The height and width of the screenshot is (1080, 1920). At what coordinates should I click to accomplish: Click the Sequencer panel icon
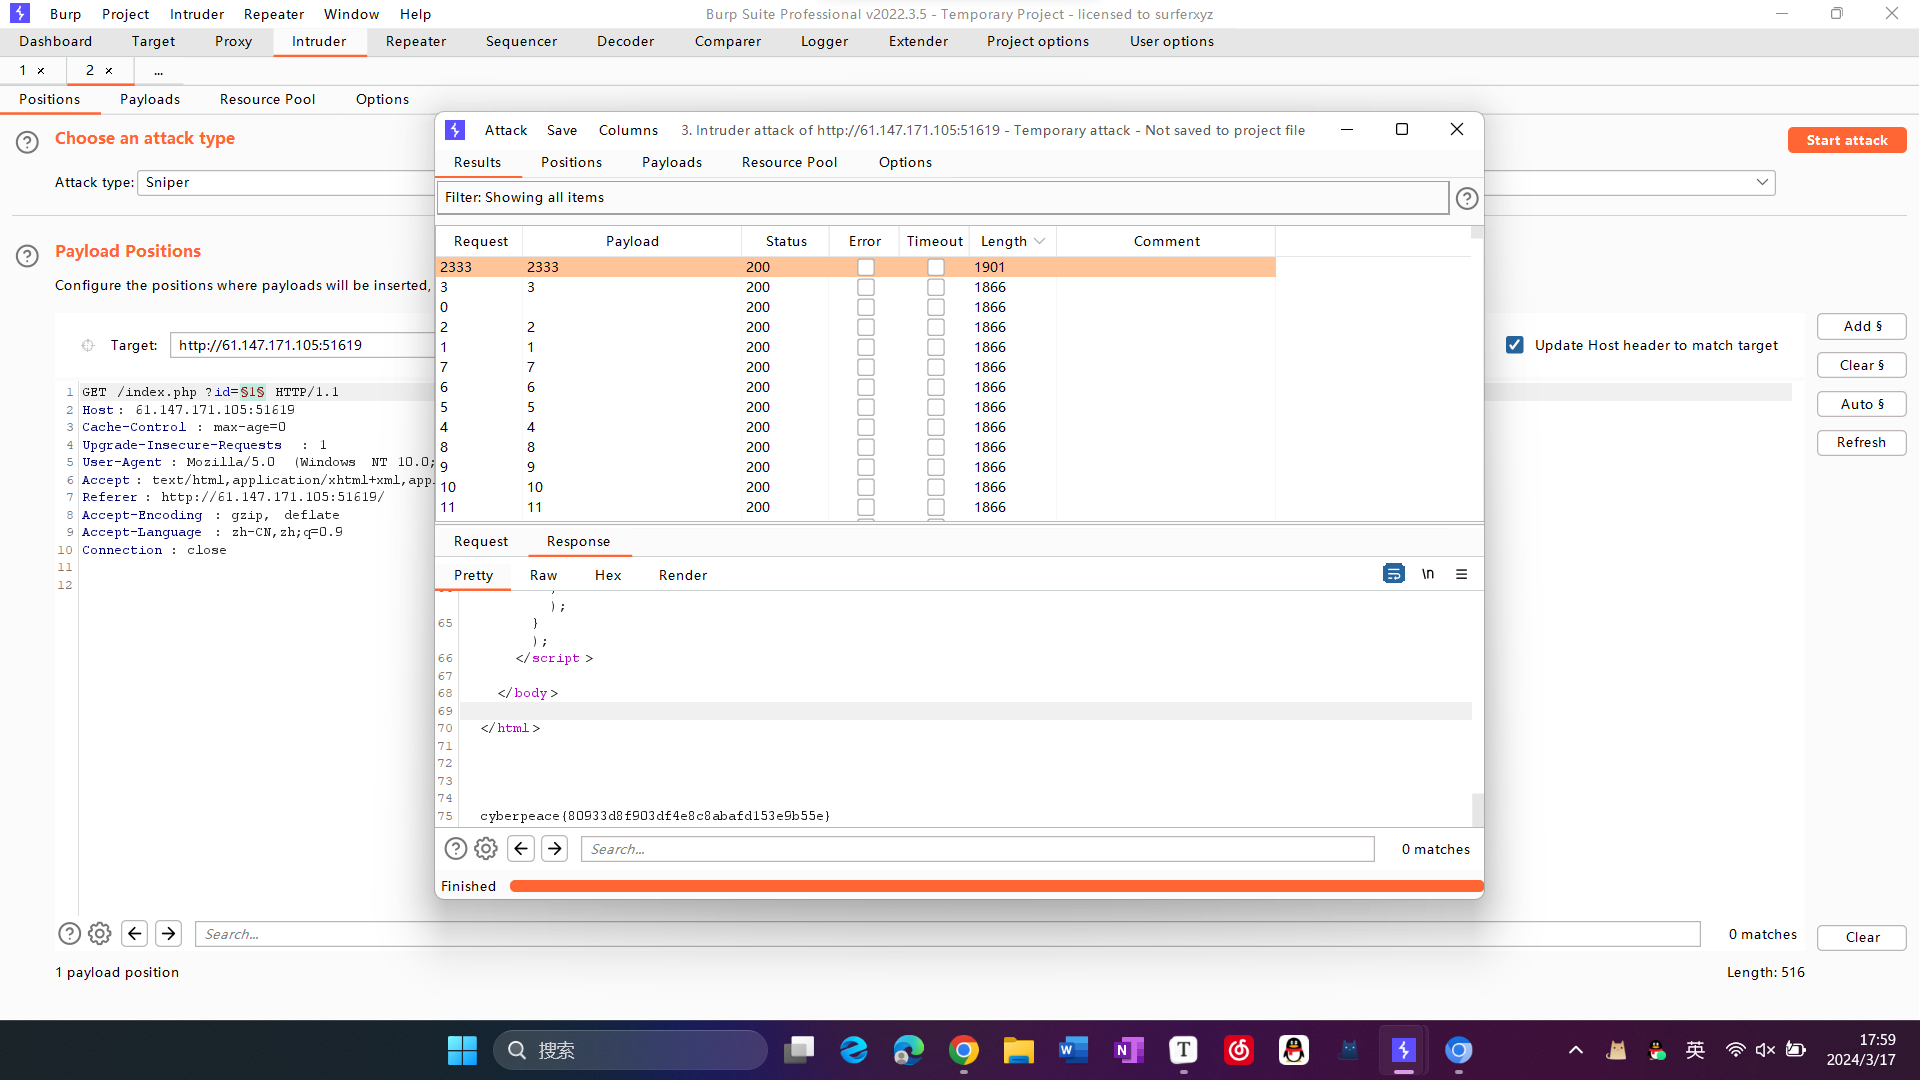[521, 41]
